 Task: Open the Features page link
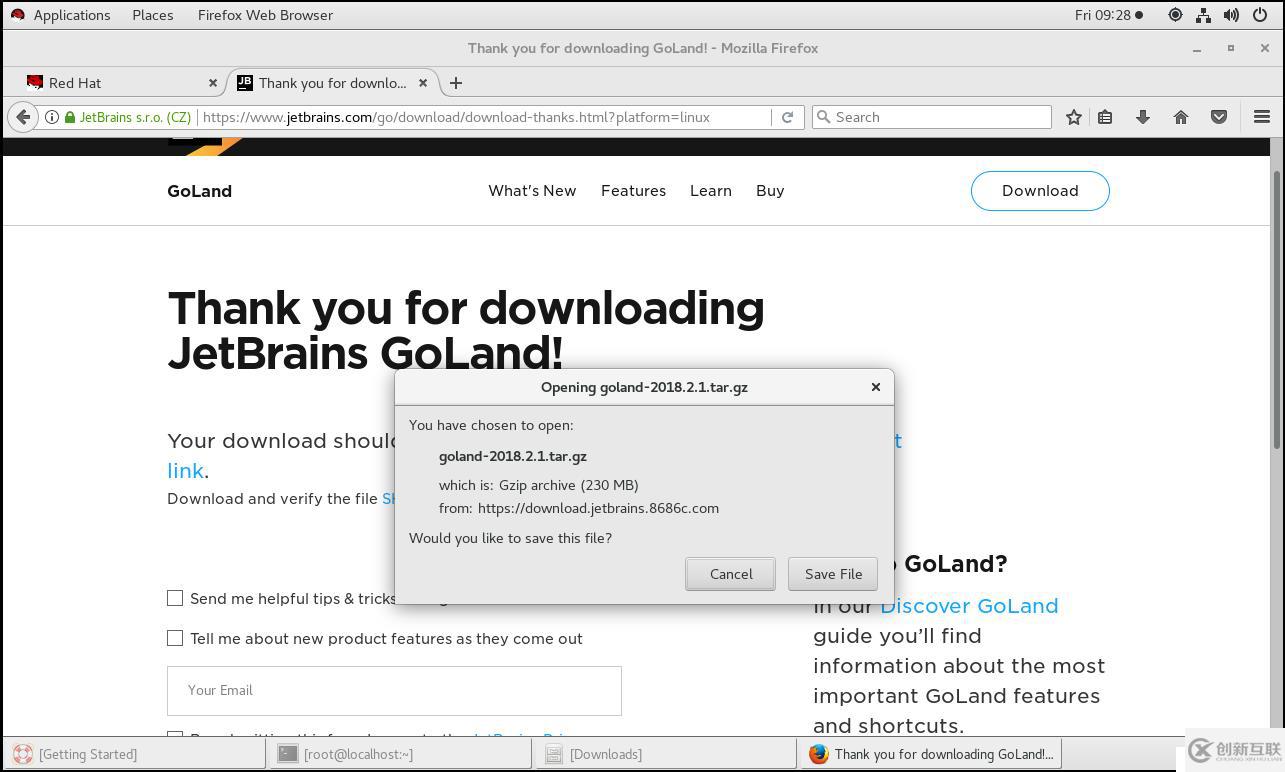click(x=633, y=191)
